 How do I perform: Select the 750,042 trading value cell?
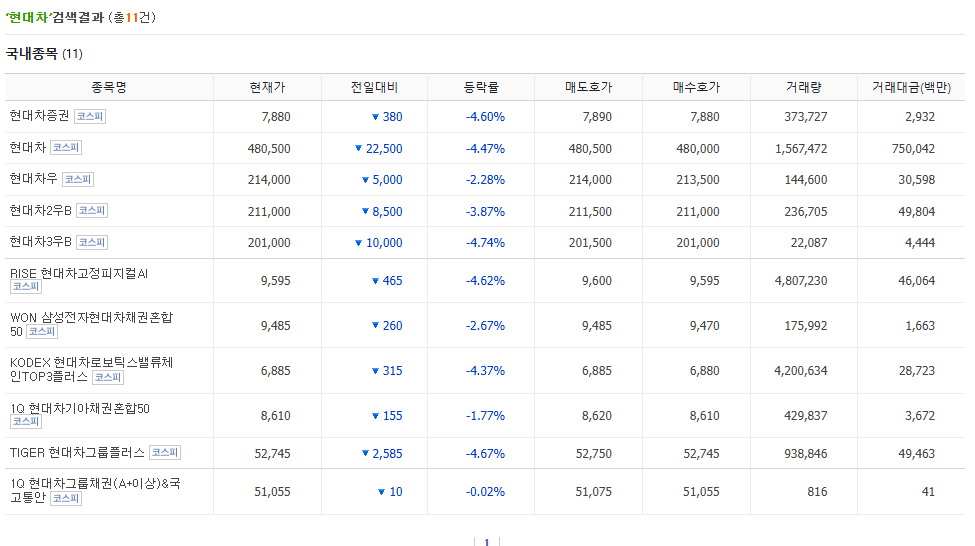coord(913,149)
